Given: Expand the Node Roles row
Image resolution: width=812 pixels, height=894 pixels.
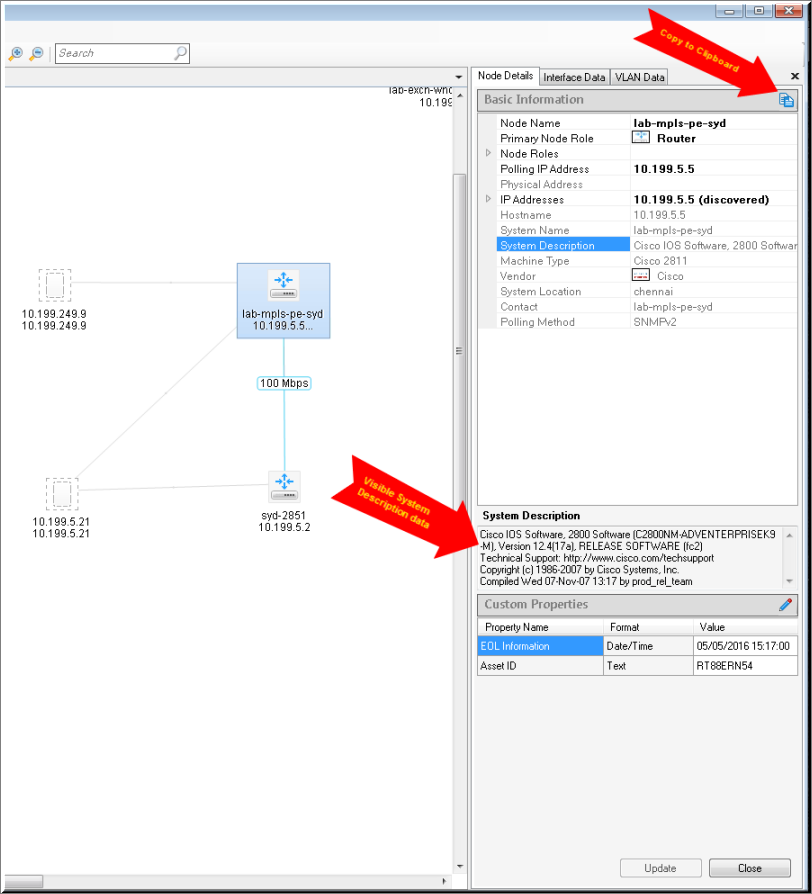Looking at the screenshot, I should pos(488,153).
